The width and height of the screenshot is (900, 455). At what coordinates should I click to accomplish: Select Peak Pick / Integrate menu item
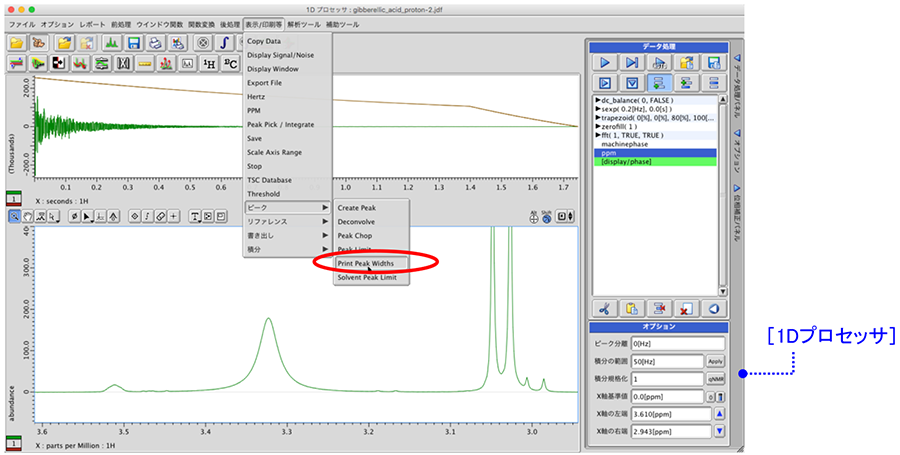[x=288, y=125]
